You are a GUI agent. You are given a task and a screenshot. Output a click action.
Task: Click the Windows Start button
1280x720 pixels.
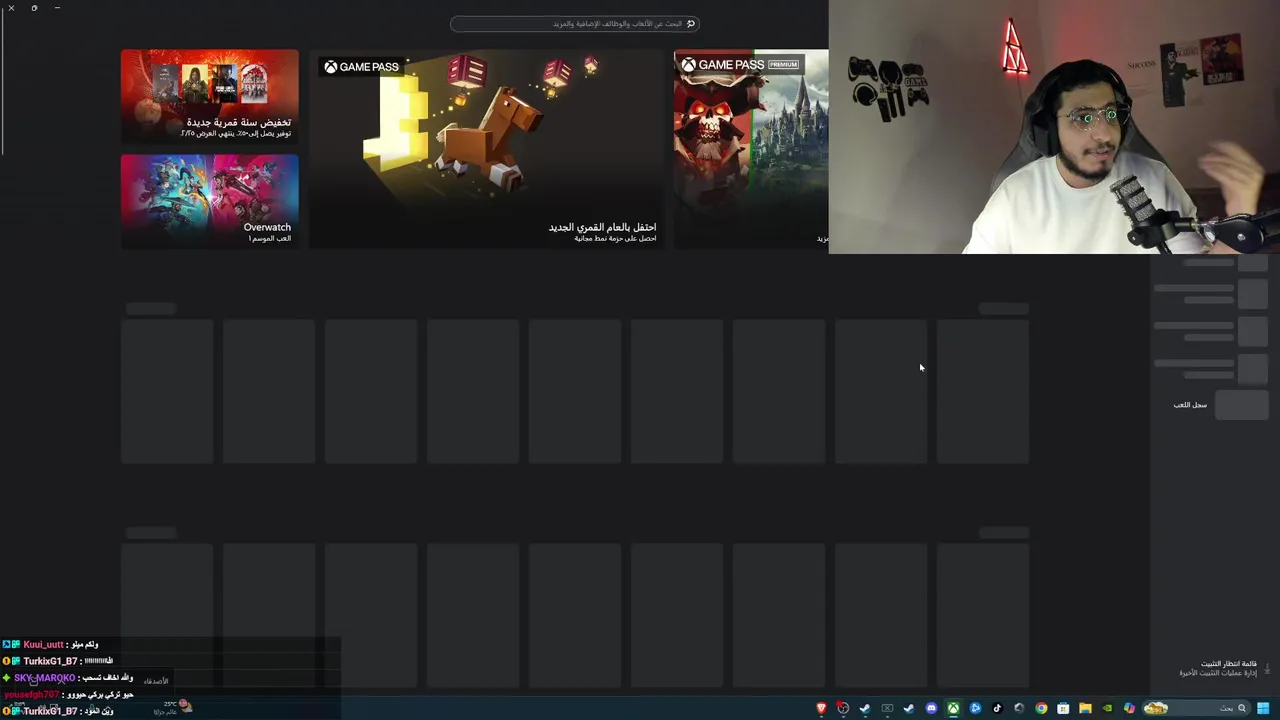[x=1263, y=708]
